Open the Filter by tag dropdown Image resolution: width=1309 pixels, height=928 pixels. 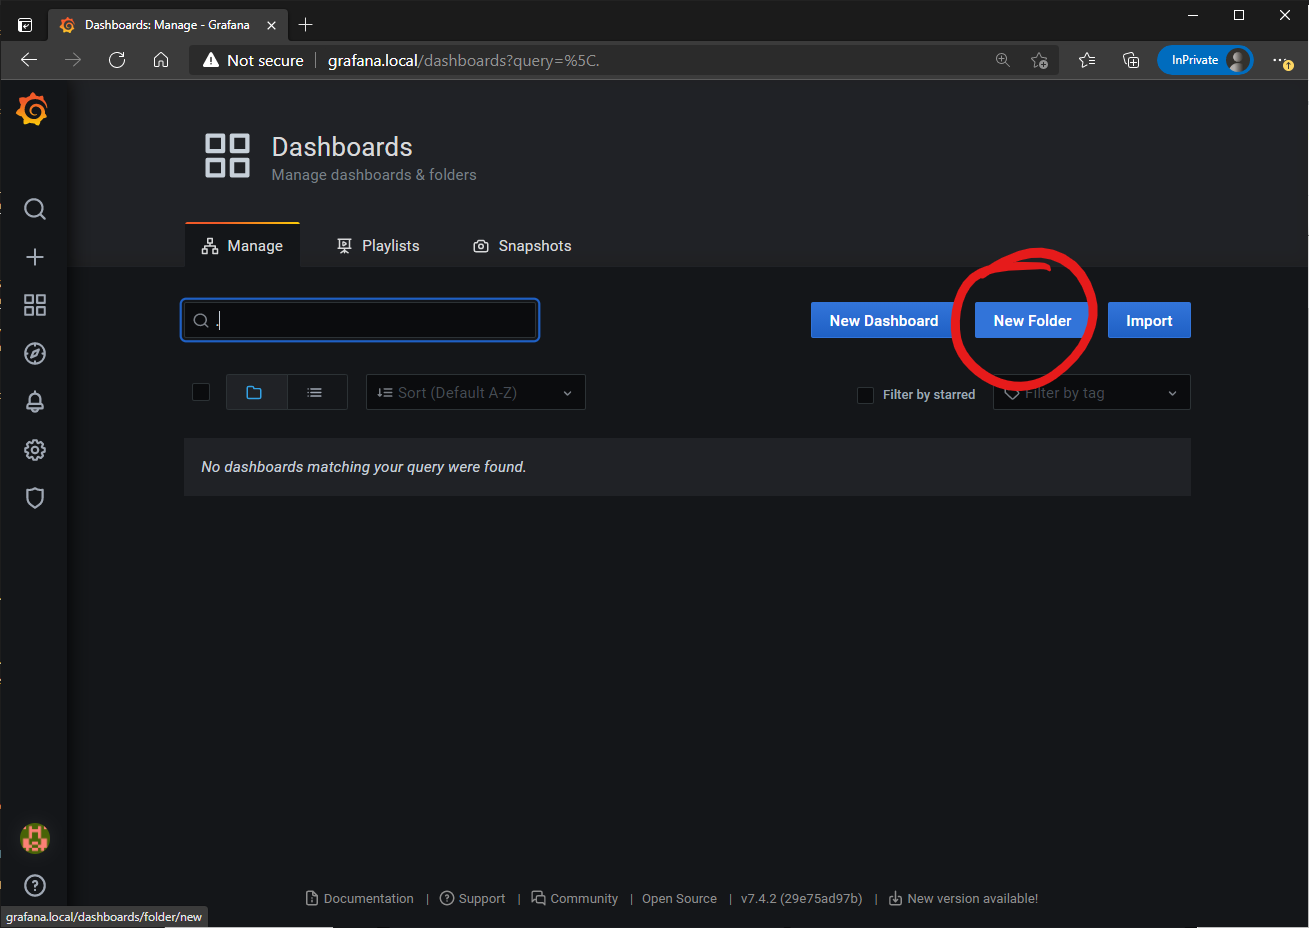point(1092,392)
